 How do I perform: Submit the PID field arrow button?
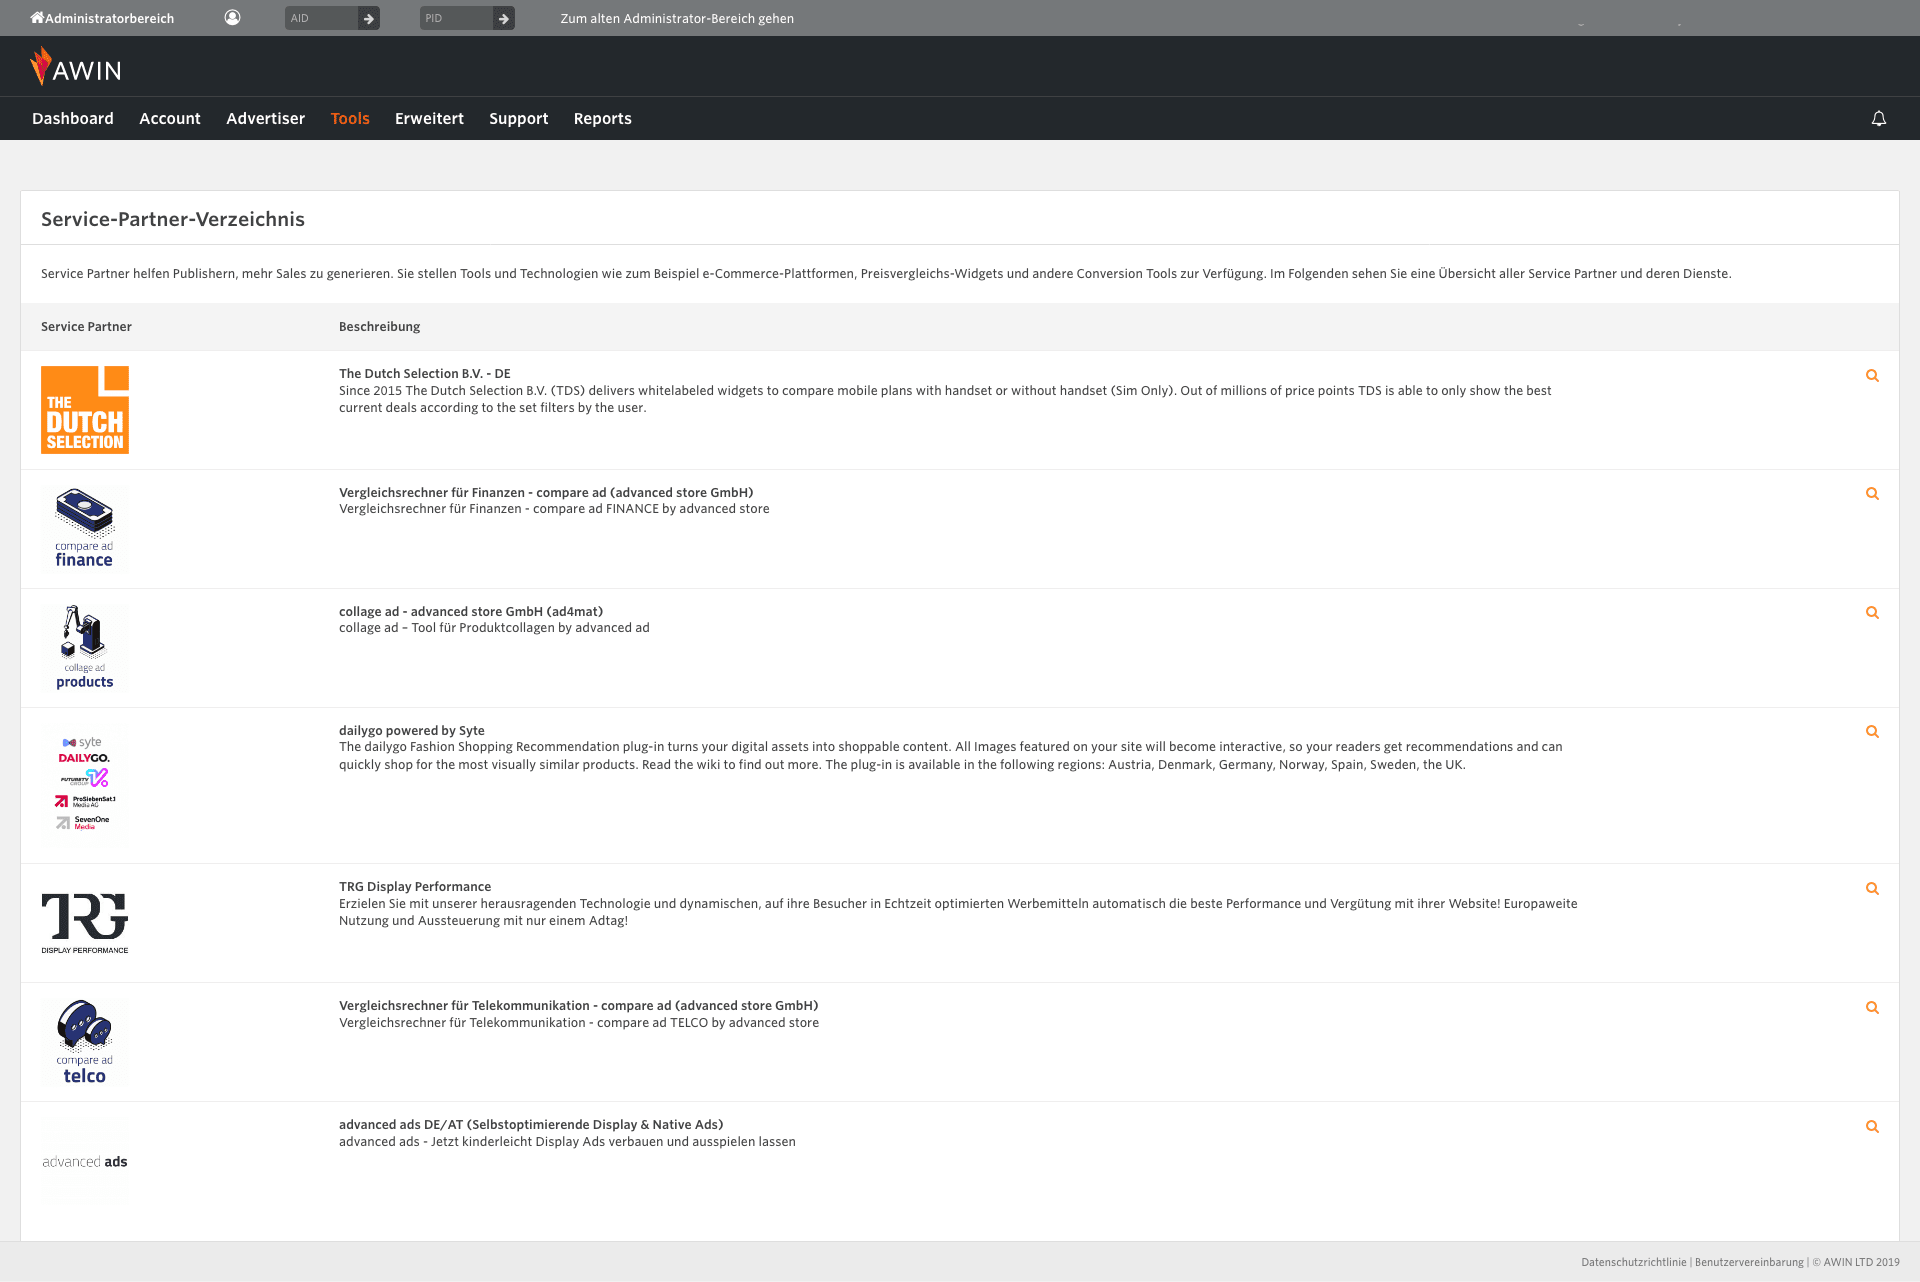click(x=504, y=18)
